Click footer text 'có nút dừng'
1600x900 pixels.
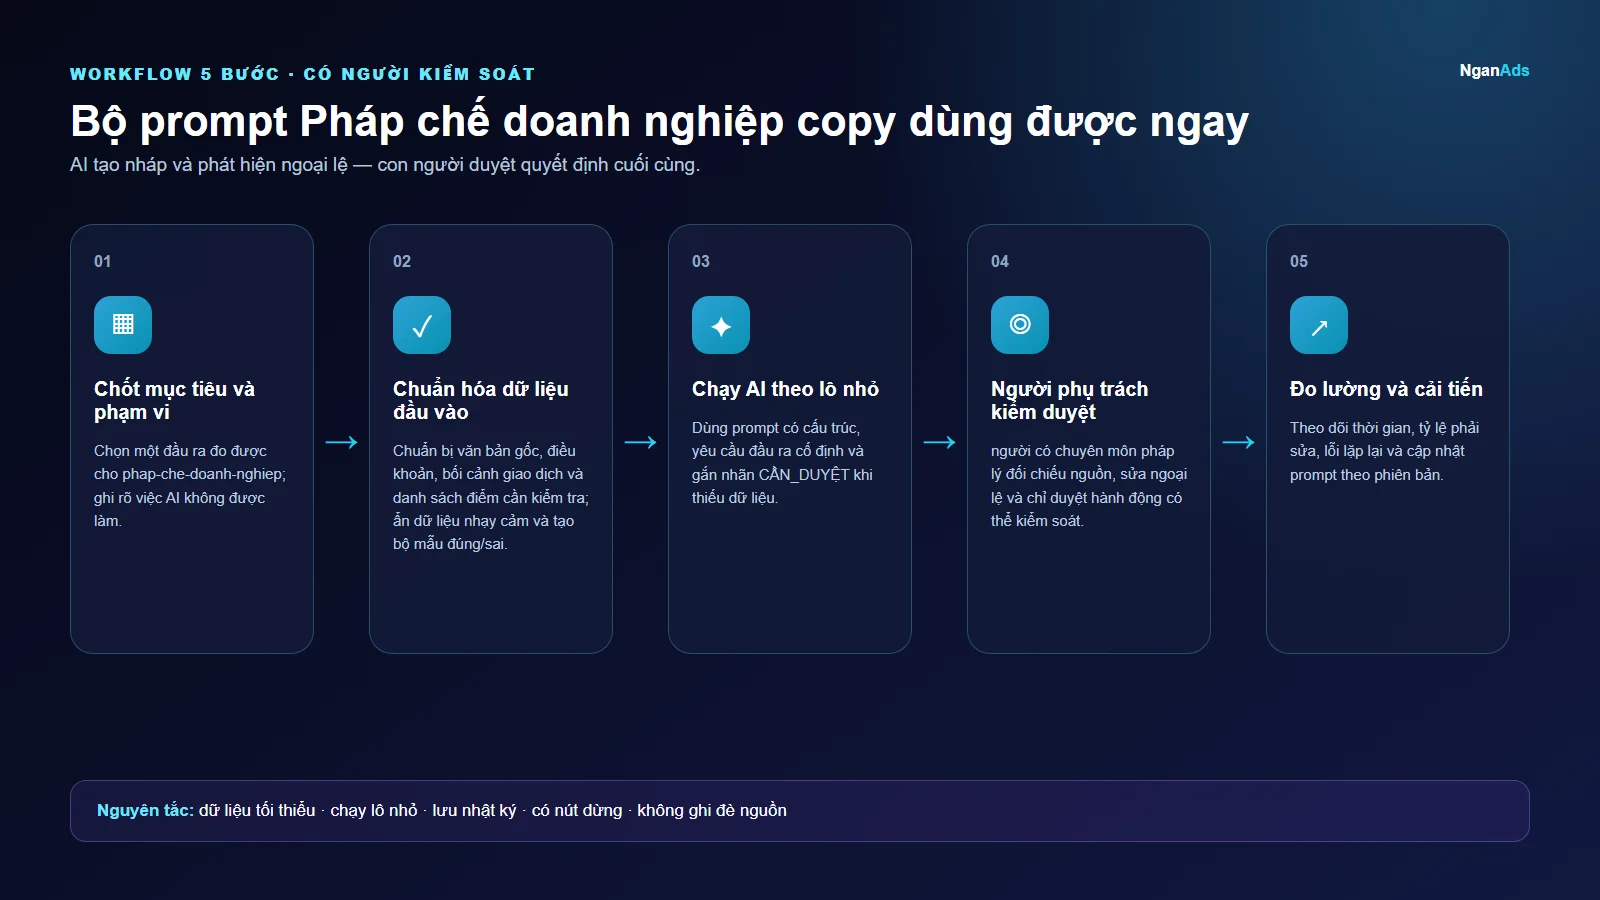[577, 810]
